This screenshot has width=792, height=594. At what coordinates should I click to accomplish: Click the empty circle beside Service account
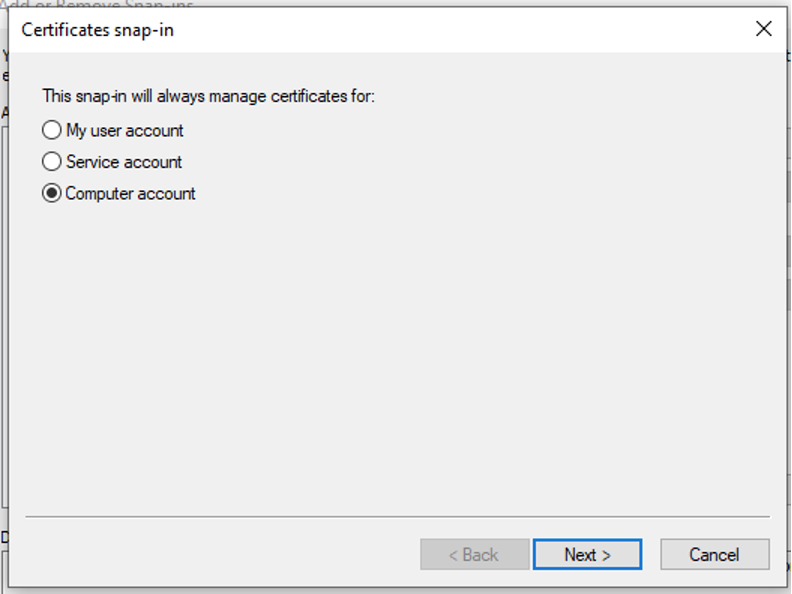coord(52,162)
